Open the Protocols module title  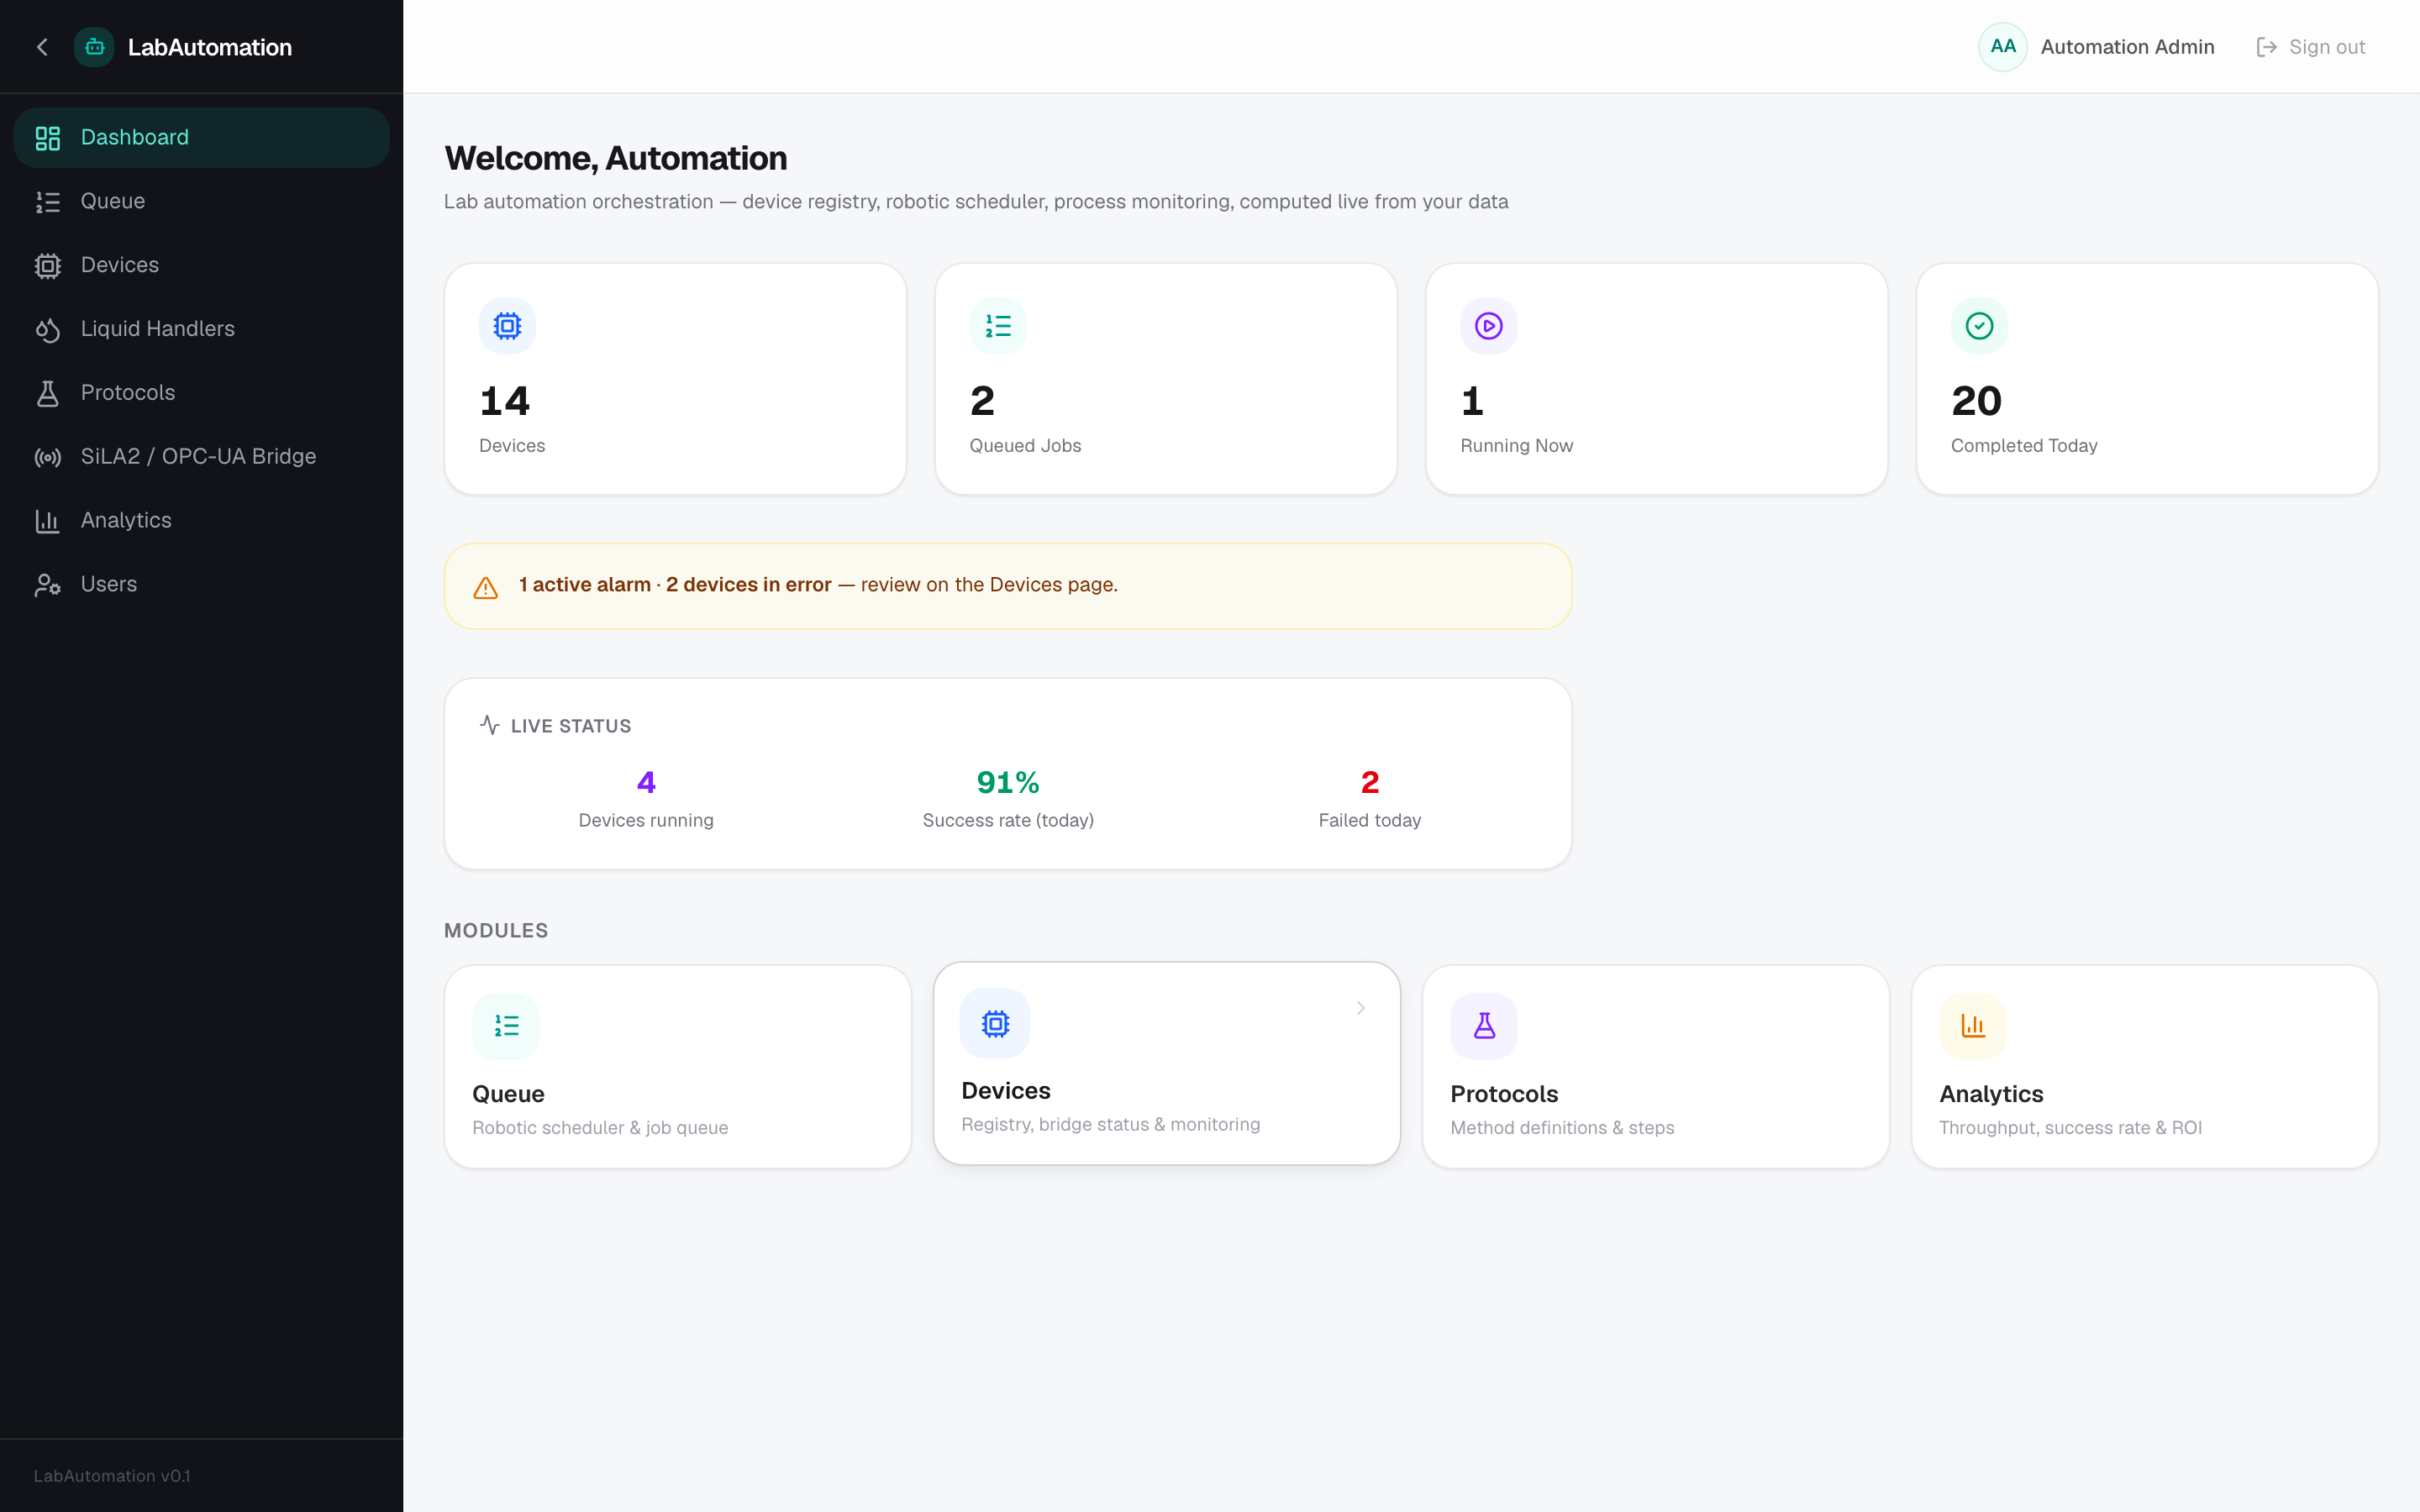(x=1504, y=1094)
